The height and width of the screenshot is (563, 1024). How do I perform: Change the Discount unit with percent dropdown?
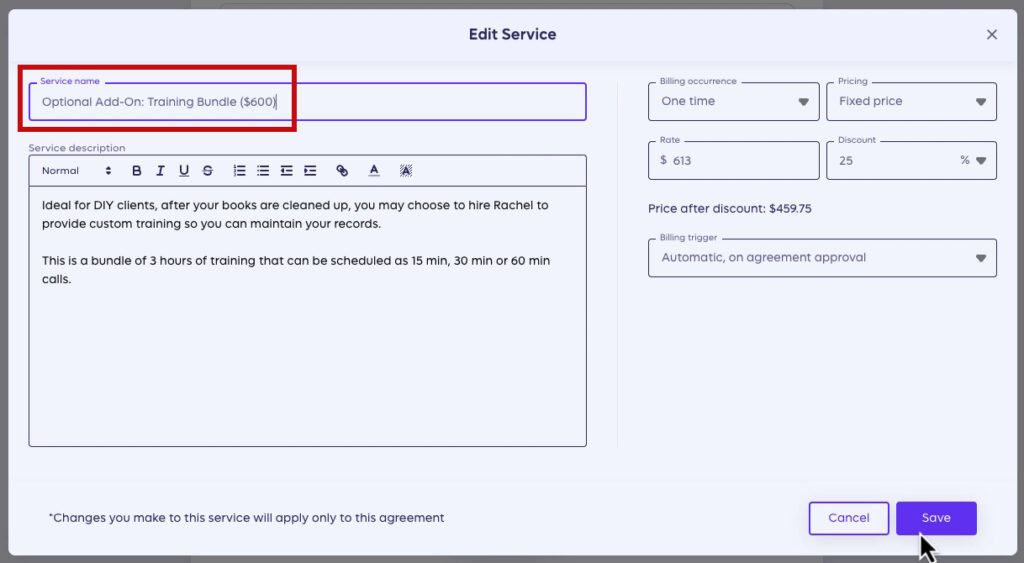[973, 160]
